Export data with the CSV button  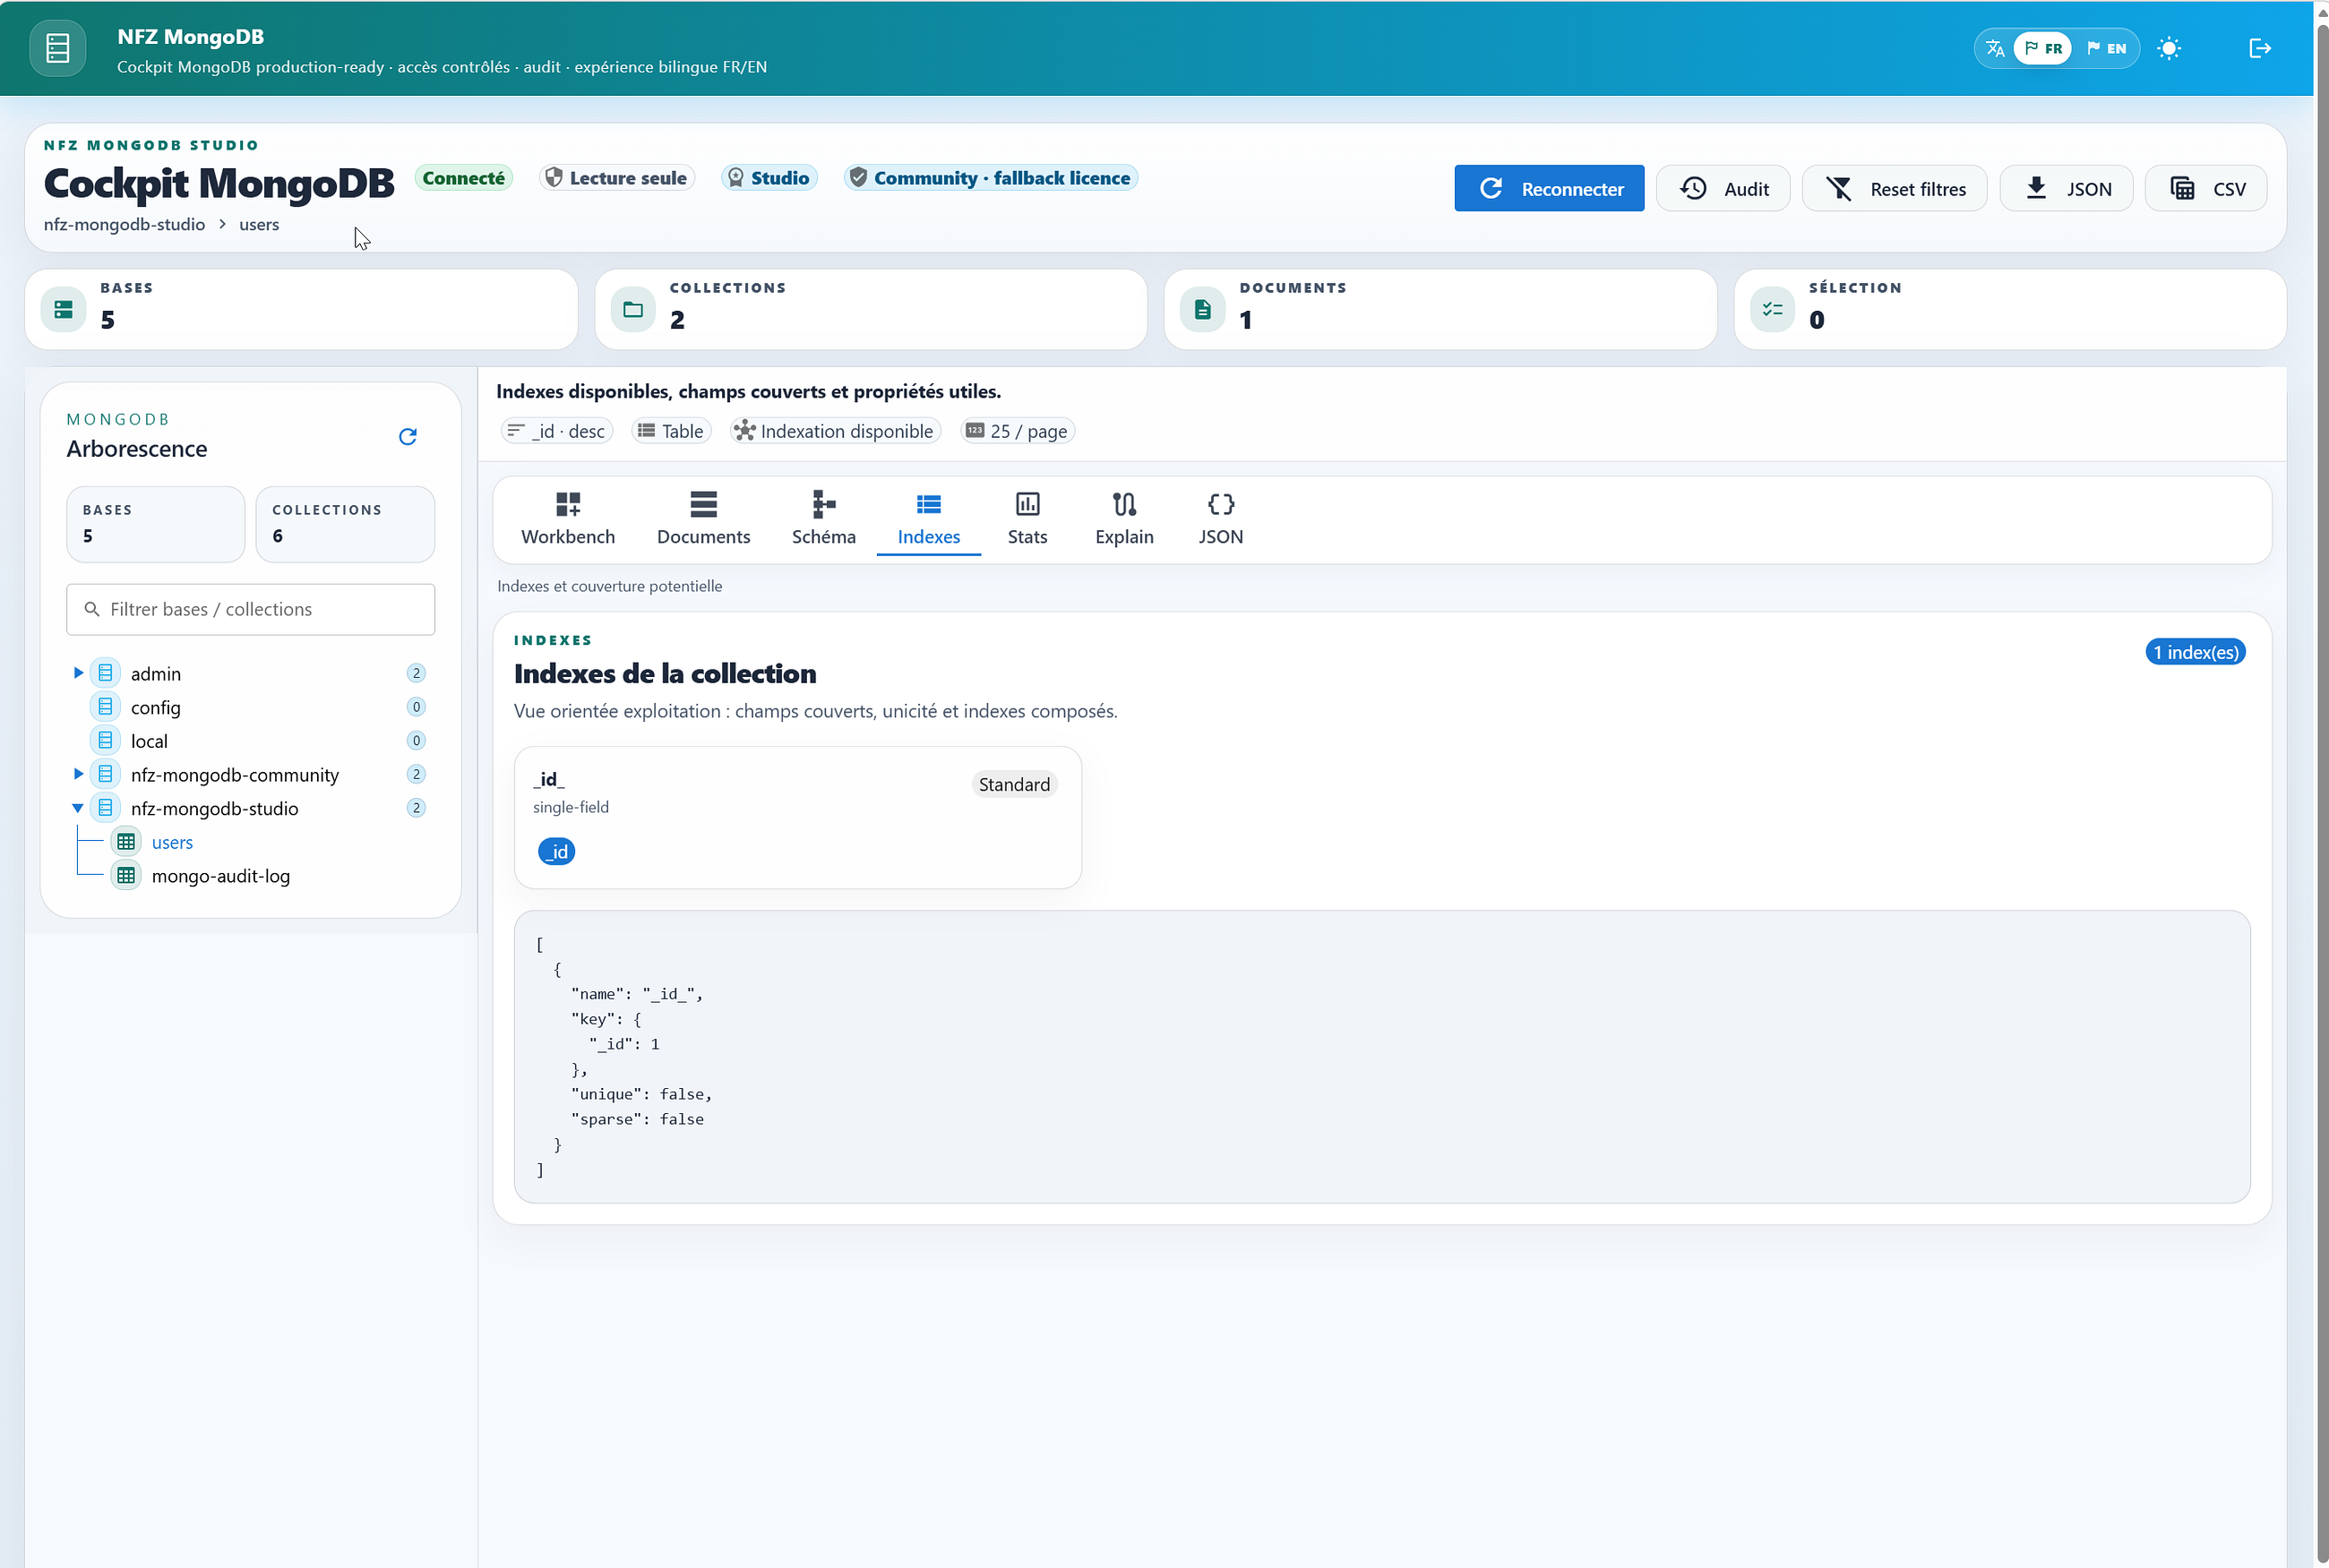click(x=2205, y=188)
